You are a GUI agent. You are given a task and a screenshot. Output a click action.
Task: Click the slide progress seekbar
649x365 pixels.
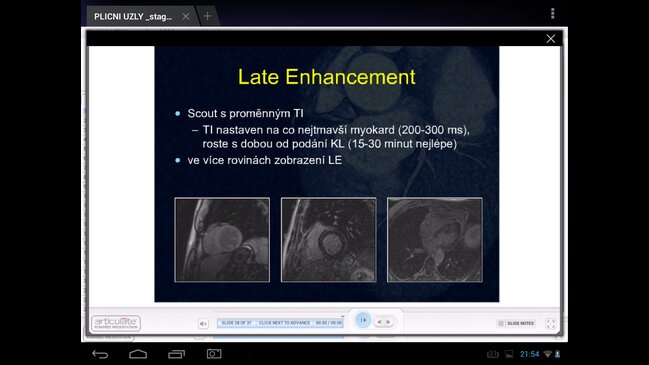tap(280, 323)
